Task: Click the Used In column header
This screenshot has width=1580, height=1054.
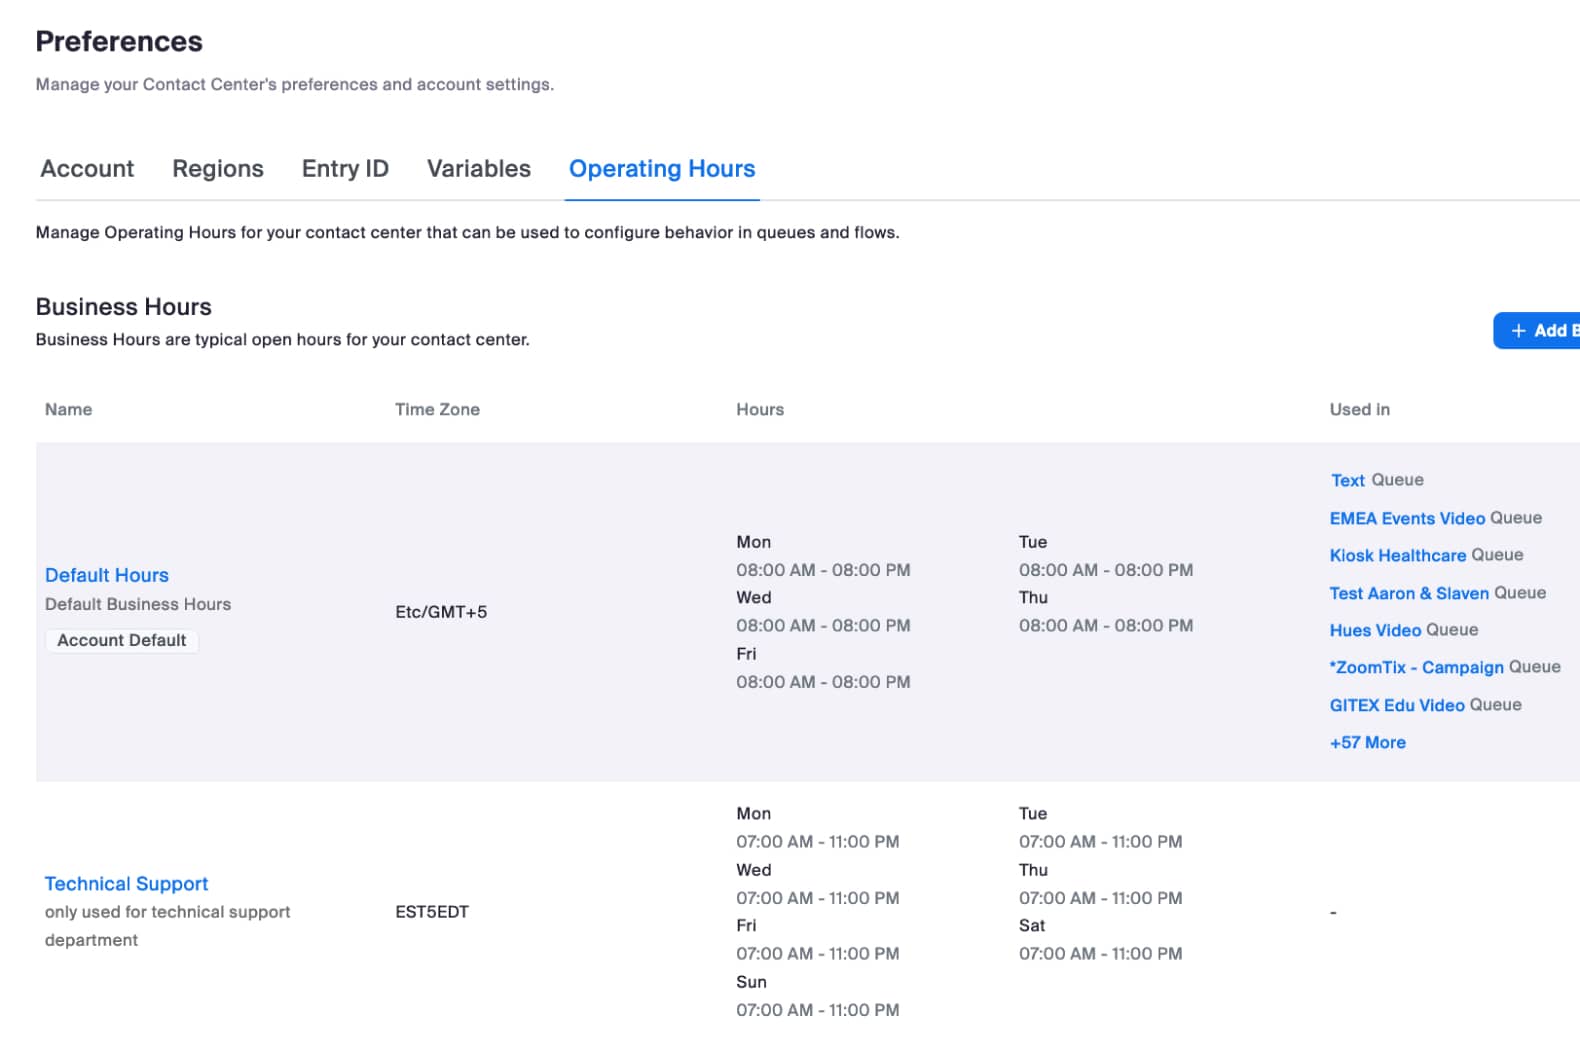Action: coord(1359,410)
